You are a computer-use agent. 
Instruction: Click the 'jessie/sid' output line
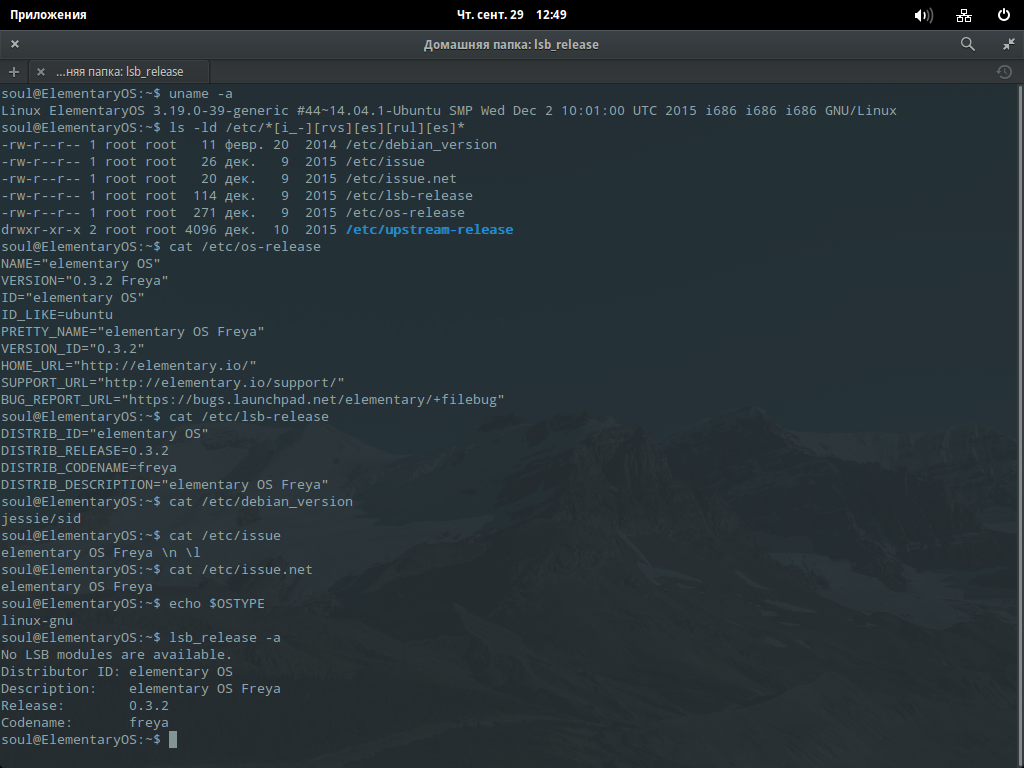click(x=41, y=519)
